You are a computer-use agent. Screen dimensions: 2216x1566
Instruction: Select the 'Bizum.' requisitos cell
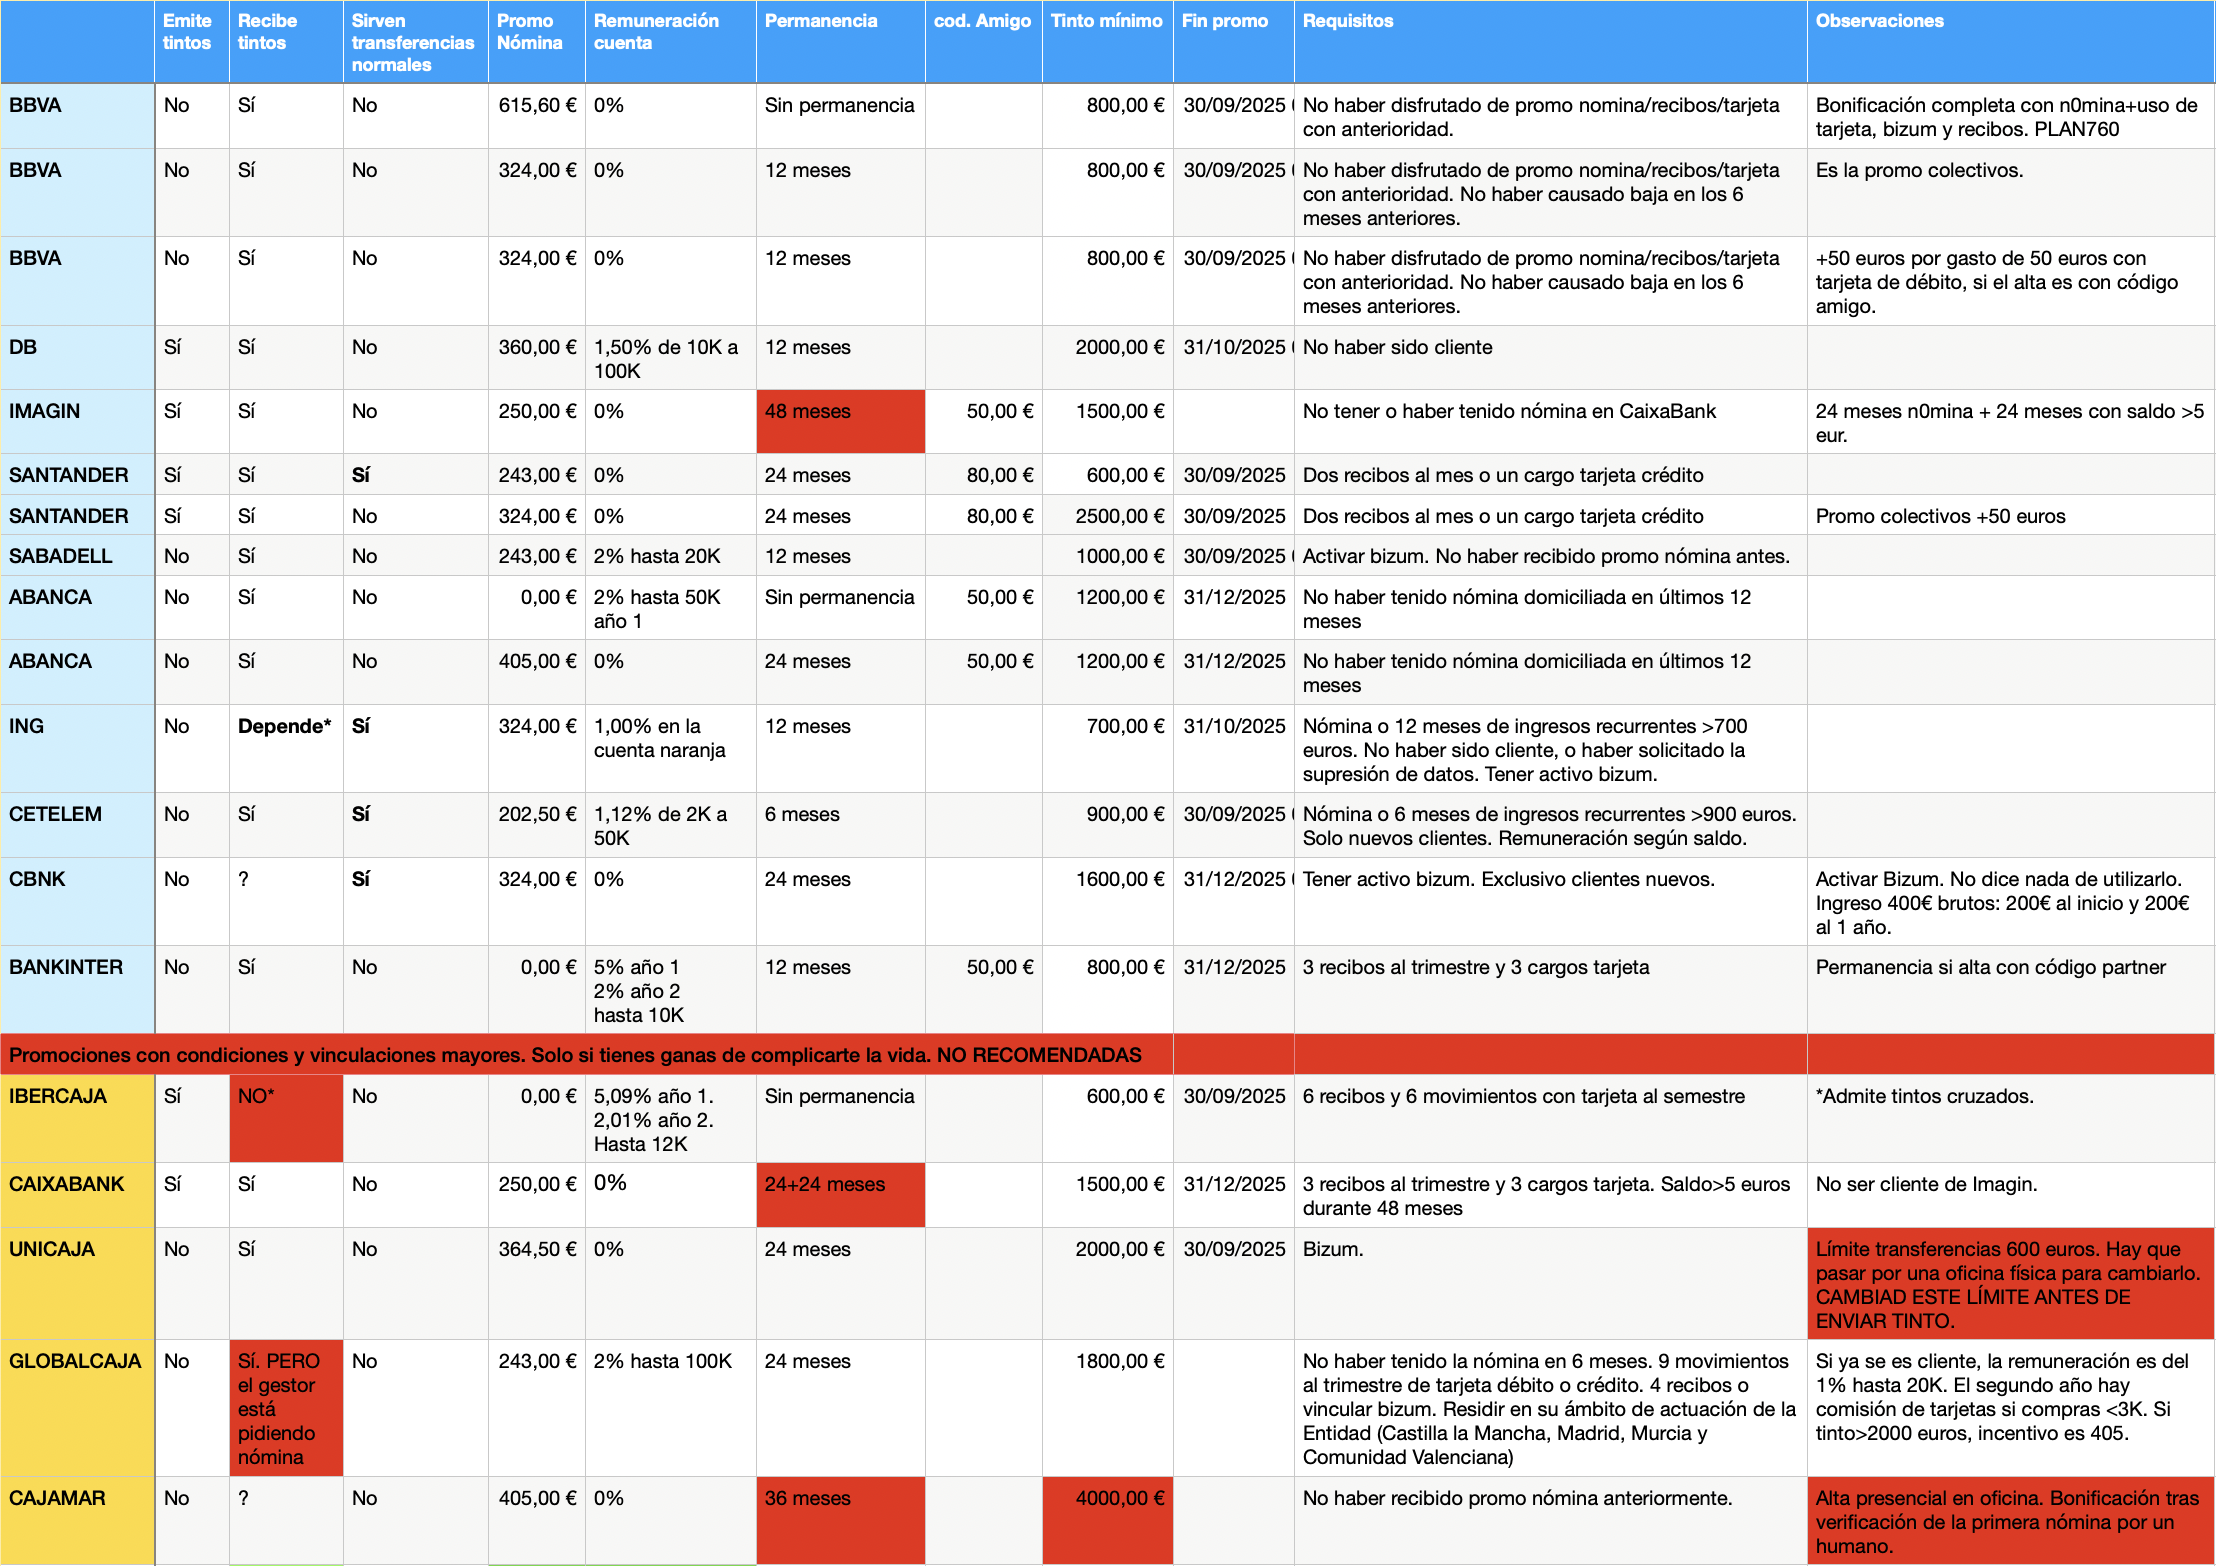(1551, 1283)
